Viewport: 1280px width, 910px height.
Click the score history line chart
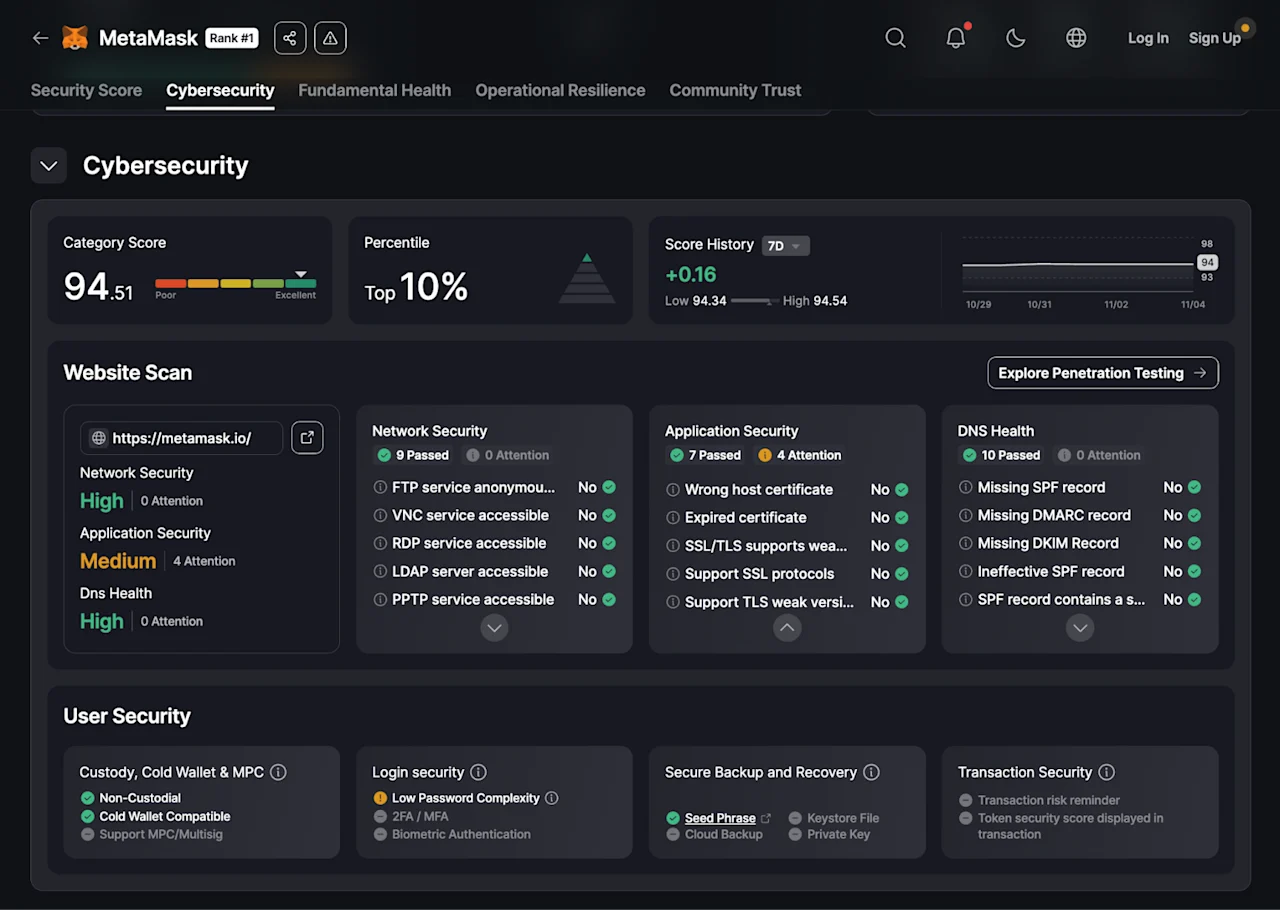[1078, 266]
